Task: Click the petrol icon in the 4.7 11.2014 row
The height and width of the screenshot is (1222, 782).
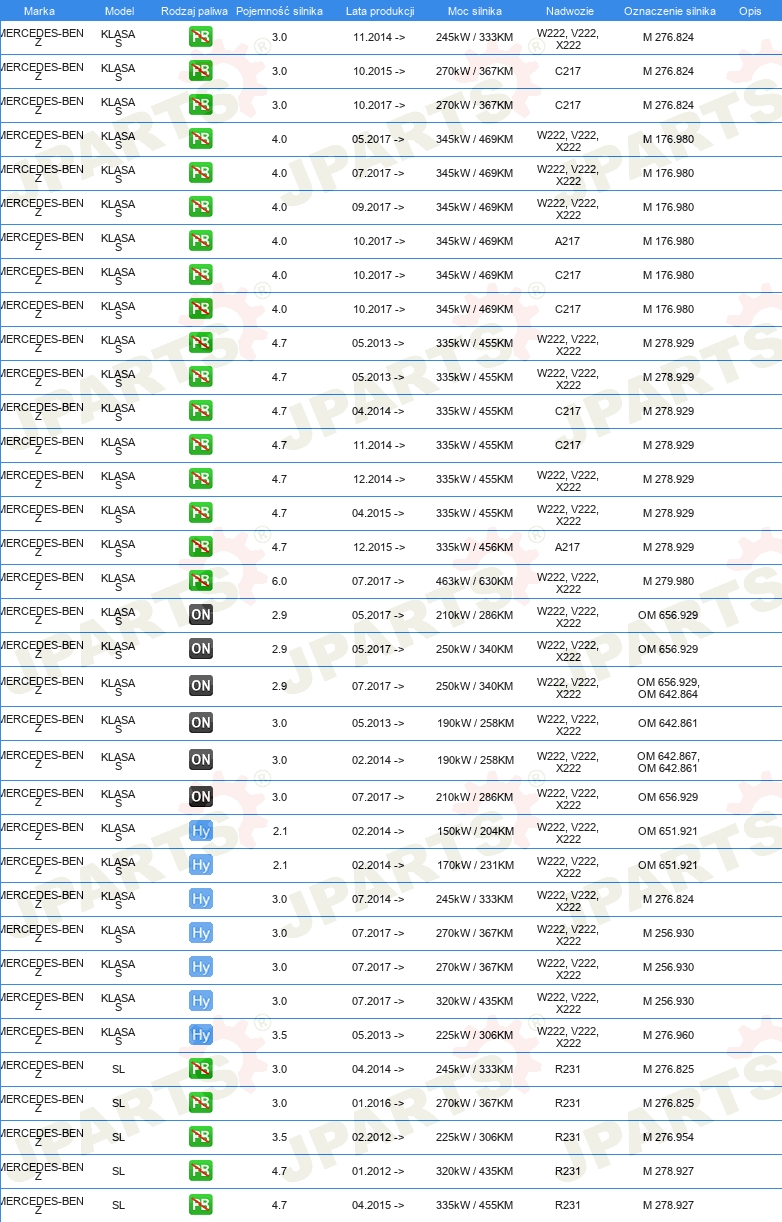Action: 201,445
